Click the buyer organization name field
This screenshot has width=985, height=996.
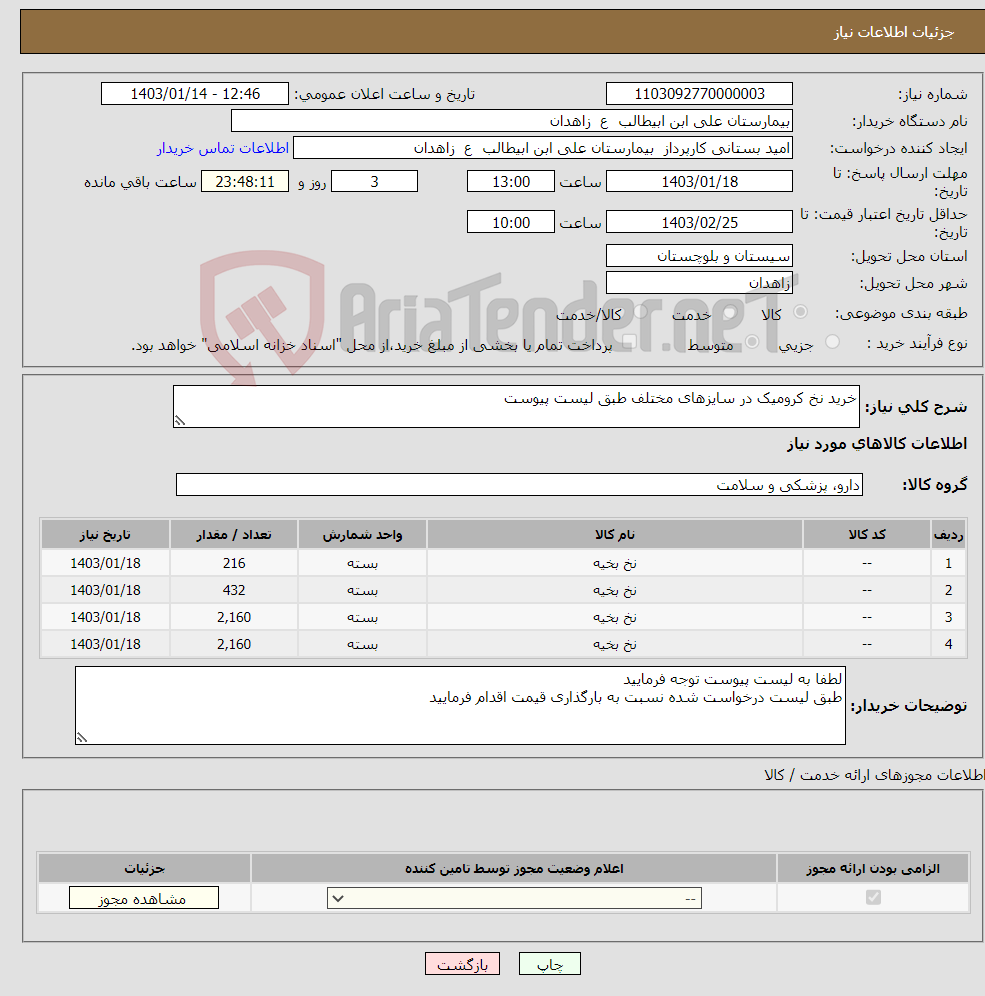(511, 121)
